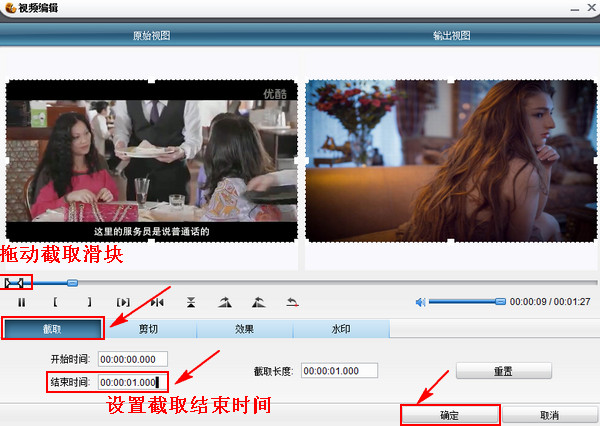Image resolution: width=600 pixels, height=426 pixels.
Task: Click the 取消 button
Action: (x=550, y=415)
